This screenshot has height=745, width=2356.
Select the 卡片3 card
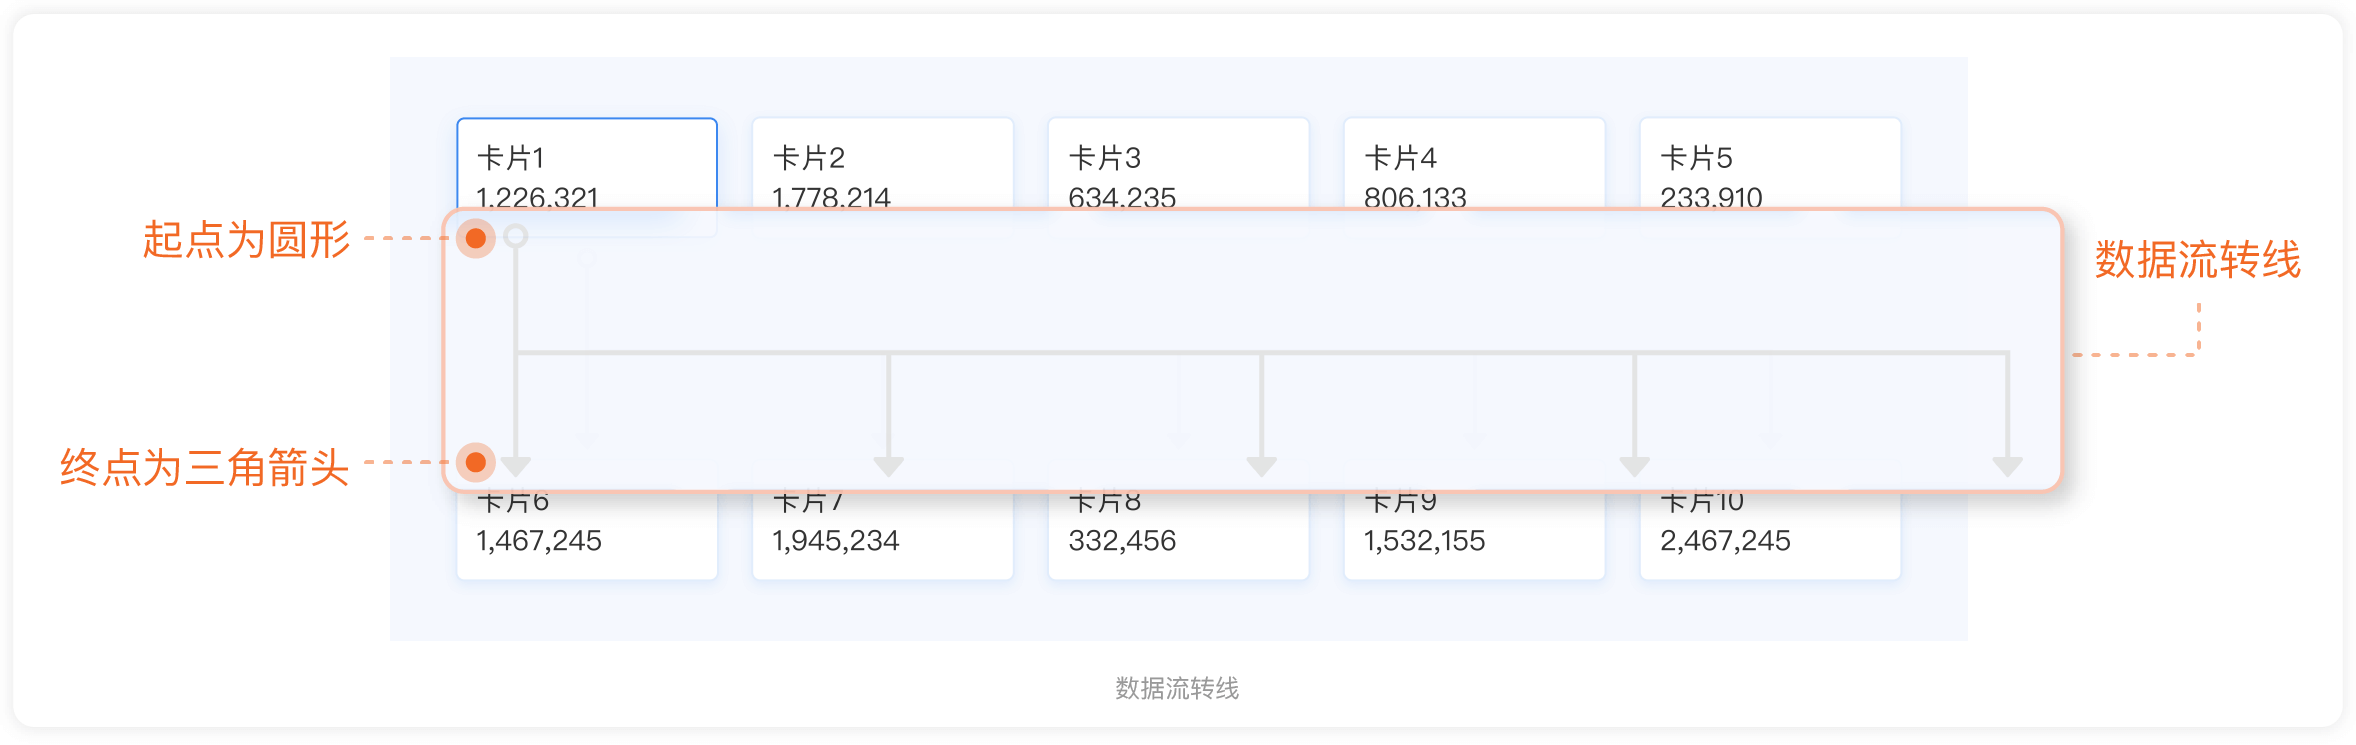coord(1178,165)
